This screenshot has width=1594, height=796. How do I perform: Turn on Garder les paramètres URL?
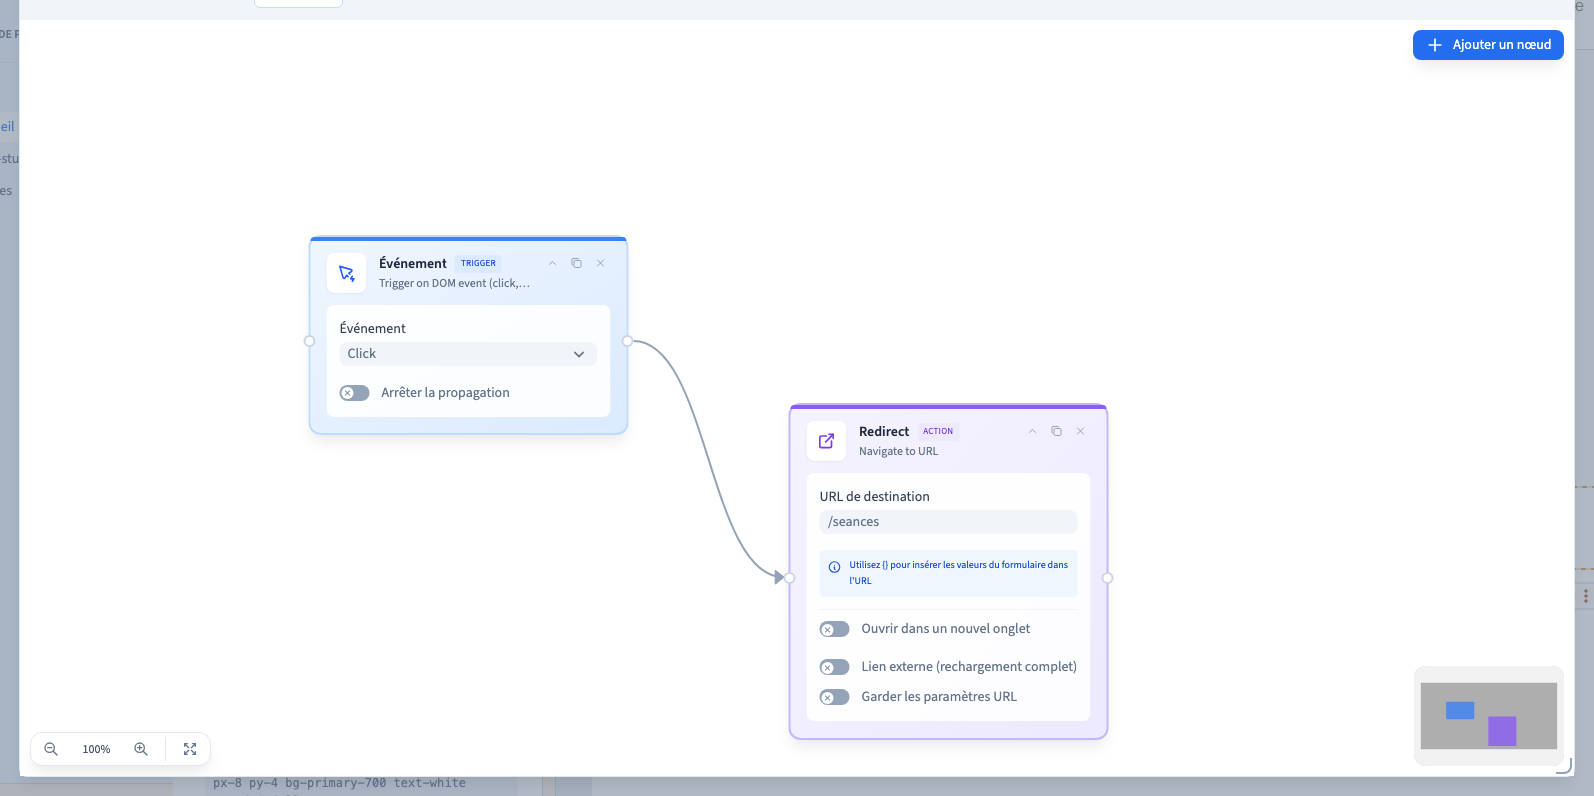point(834,697)
